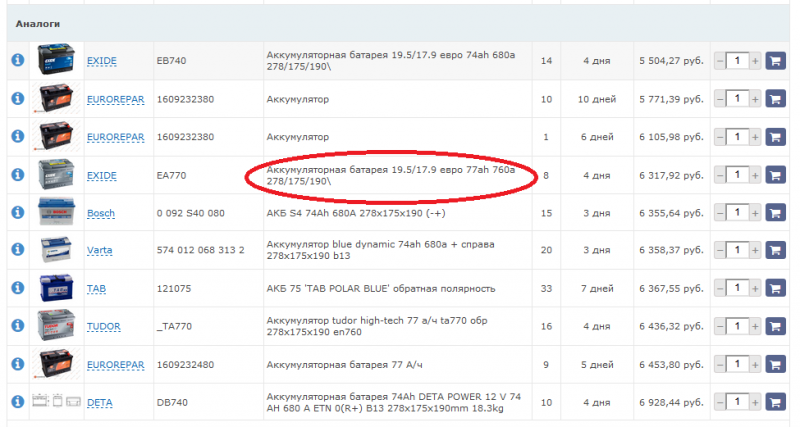Add EUROREPAR 6 105,98 руб. item to cart

776,137
